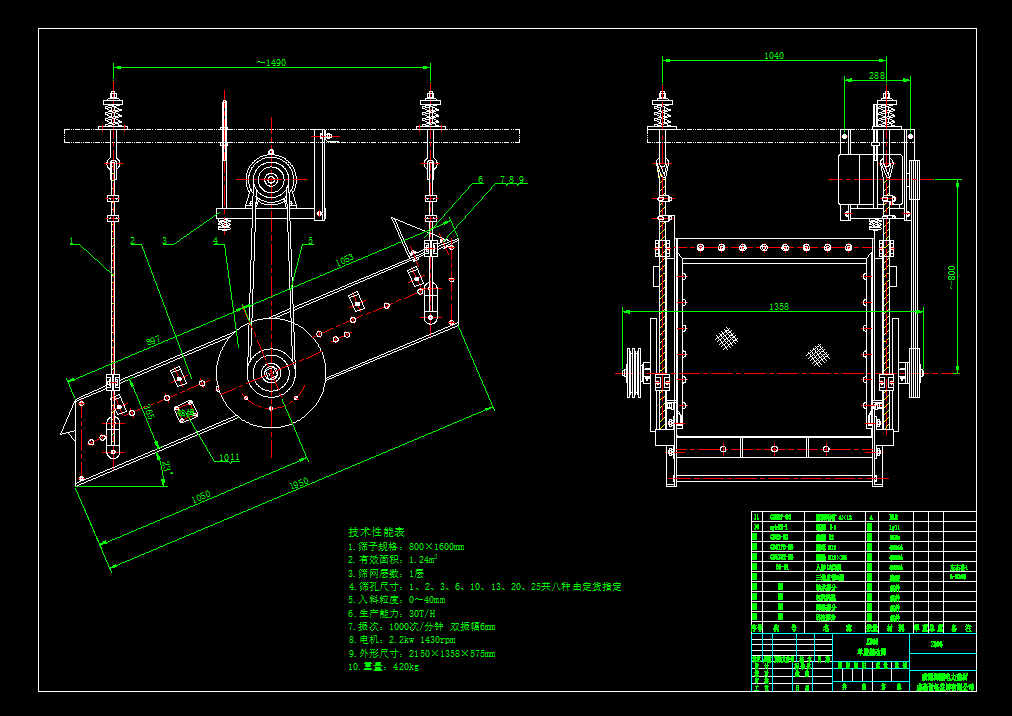The image size is (1012, 716).
Task: Select the 1053 aligned dimension text
Action: coord(343,260)
